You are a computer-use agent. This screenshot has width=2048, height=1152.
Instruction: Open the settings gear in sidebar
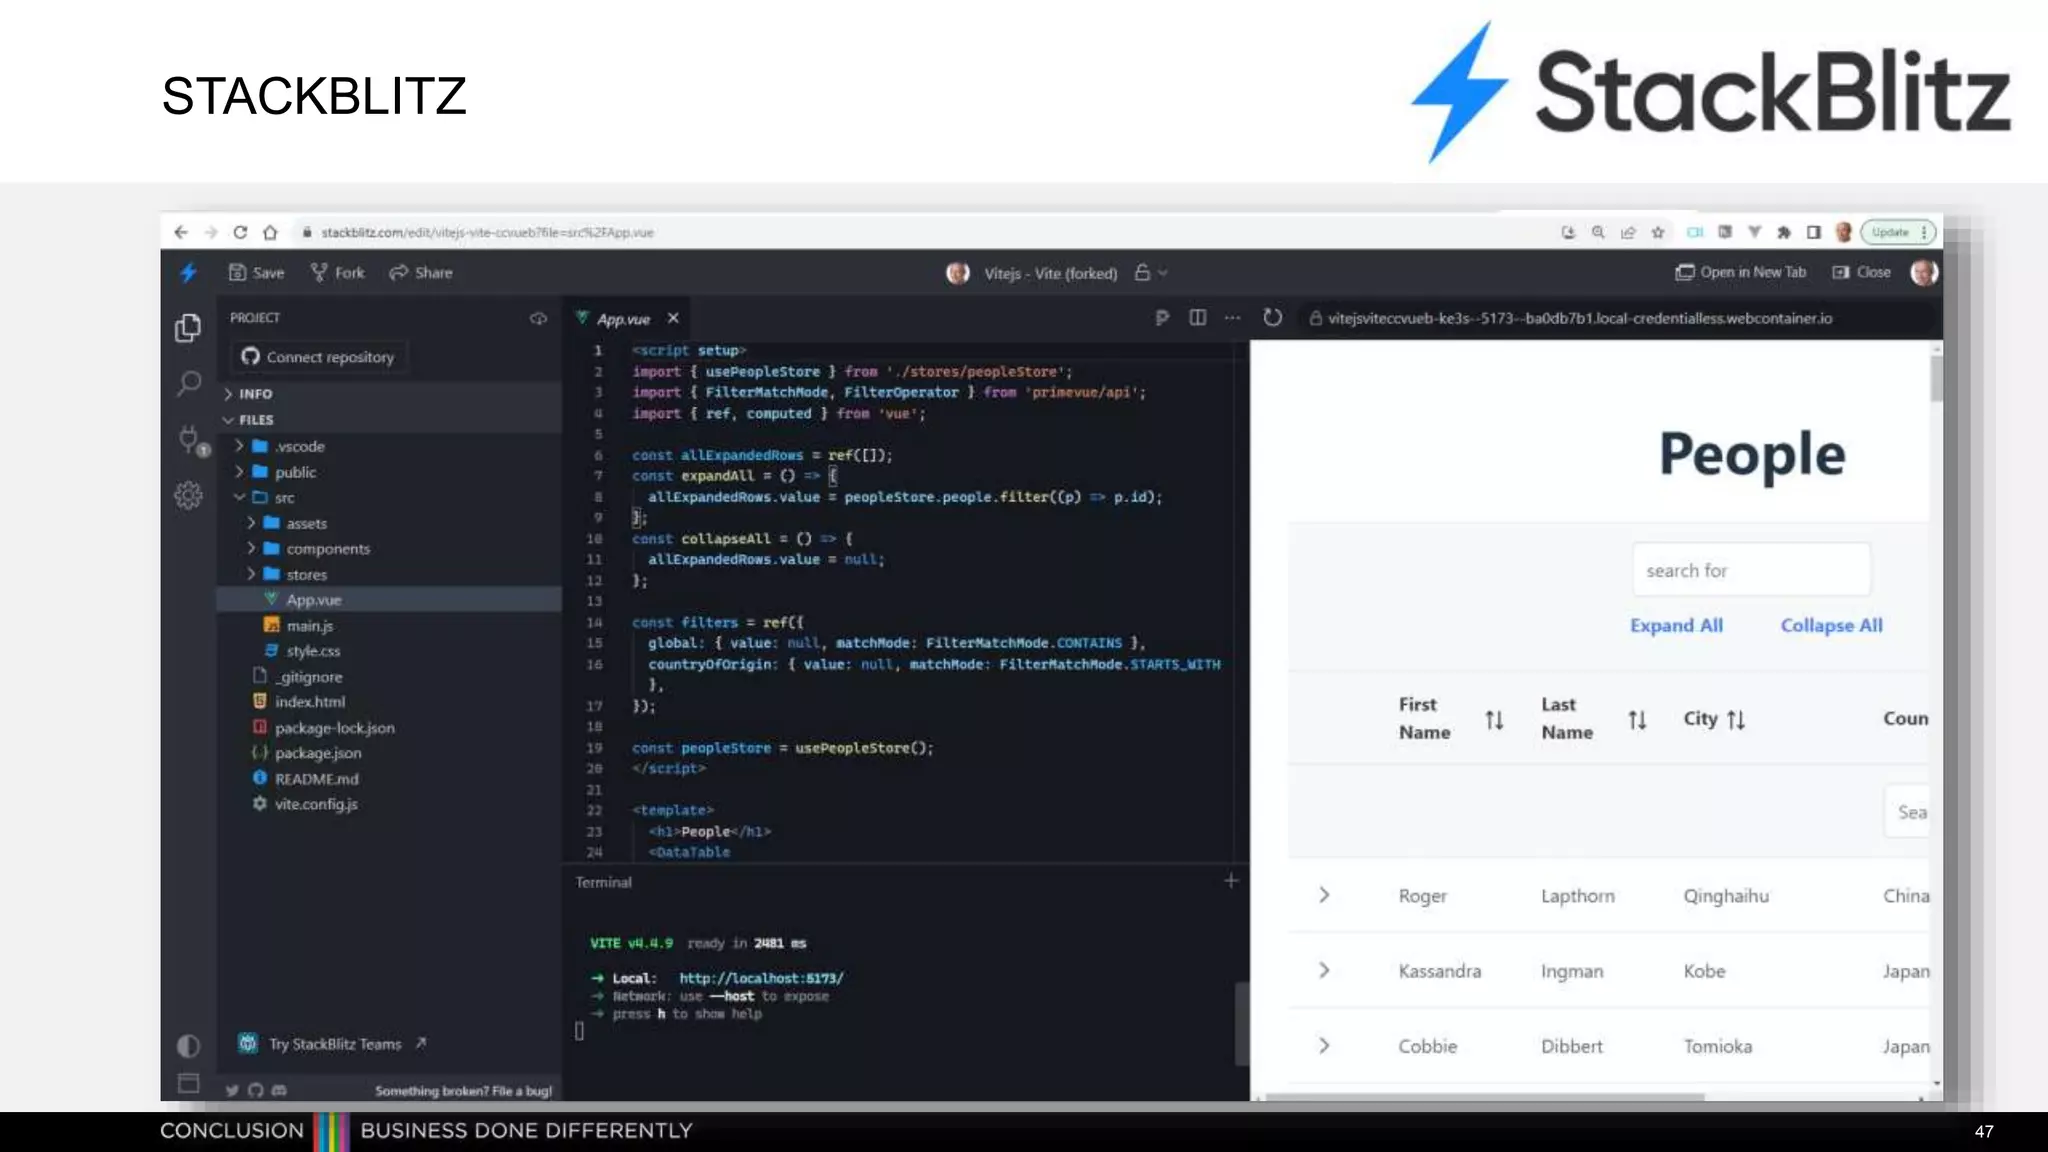188,495
